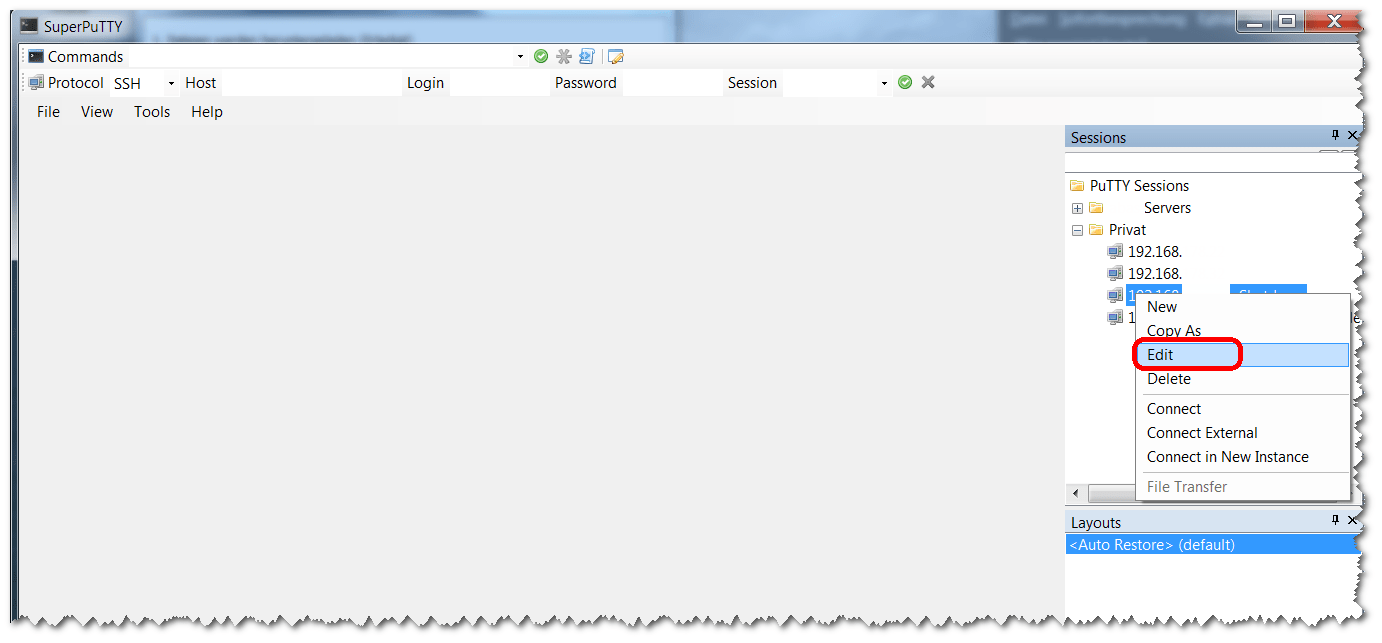Open the Protocol SSH dropdown
The width and height of the screenshot is (1382, 643).
pos(171,84)
